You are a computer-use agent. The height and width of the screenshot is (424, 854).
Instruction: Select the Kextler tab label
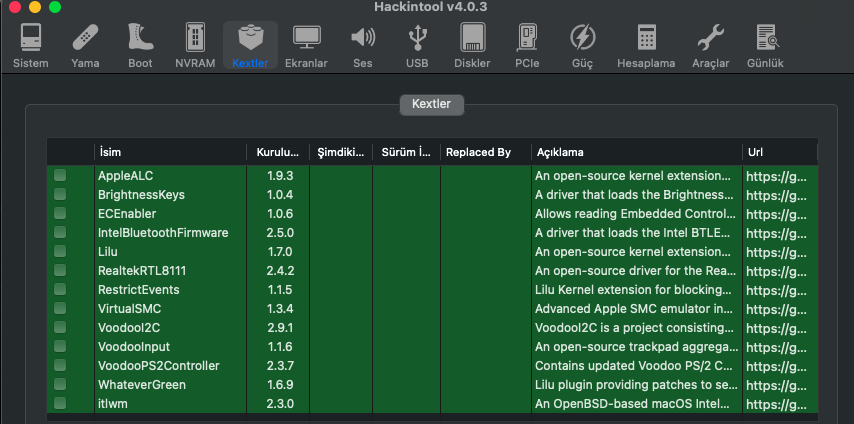tap(431, 103)
